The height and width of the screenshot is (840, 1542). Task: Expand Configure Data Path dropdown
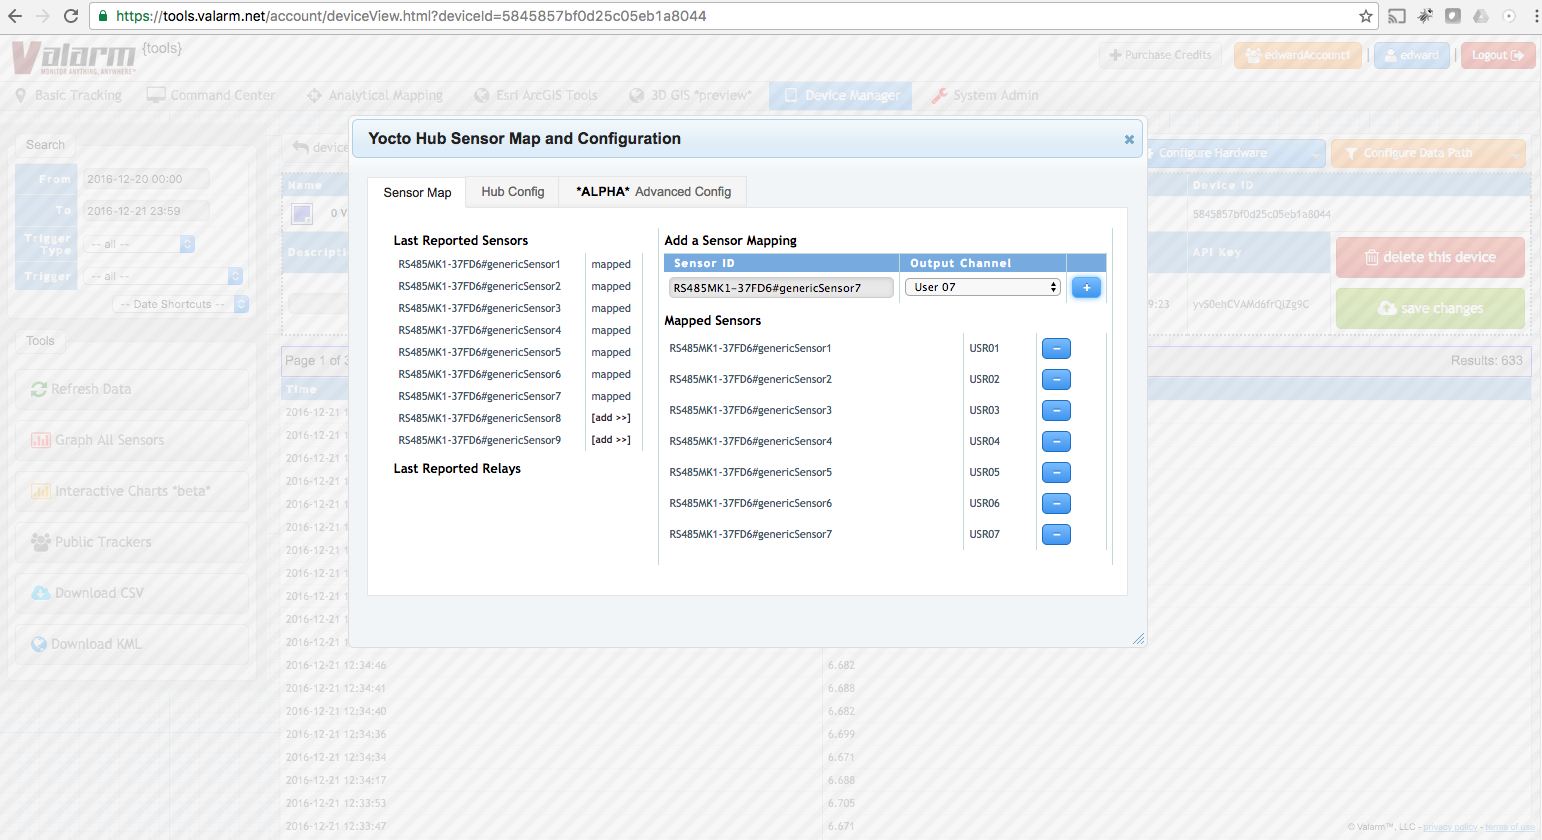[x=1428, y=153]
